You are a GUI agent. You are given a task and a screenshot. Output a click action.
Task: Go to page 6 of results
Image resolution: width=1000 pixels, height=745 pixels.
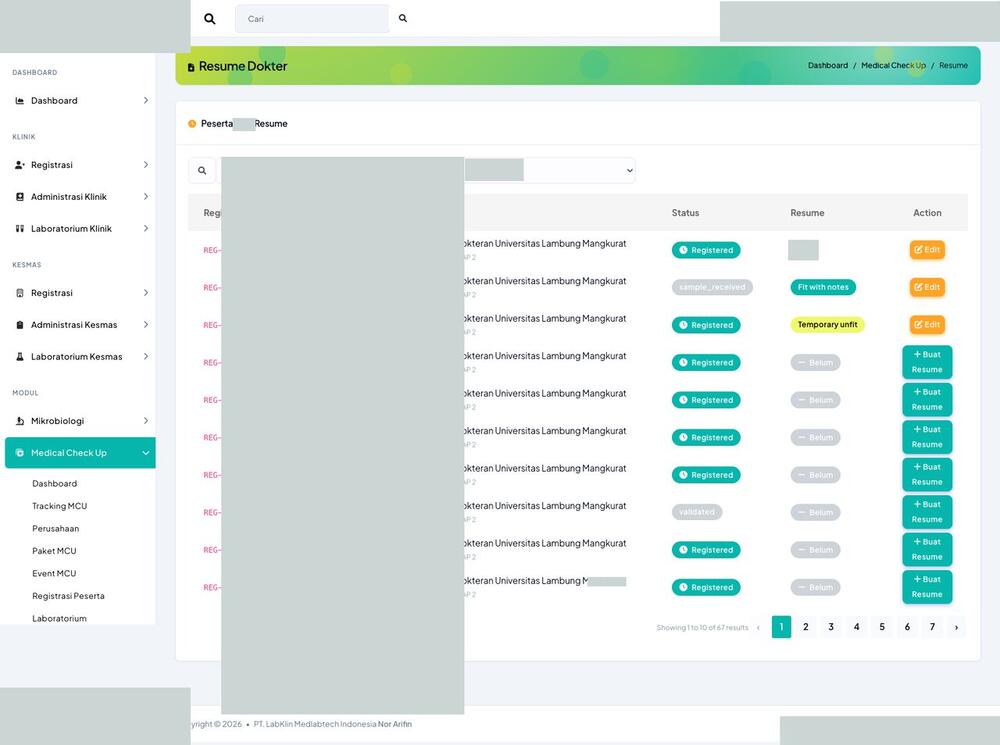pyautogui.click(x=907, y=627)
